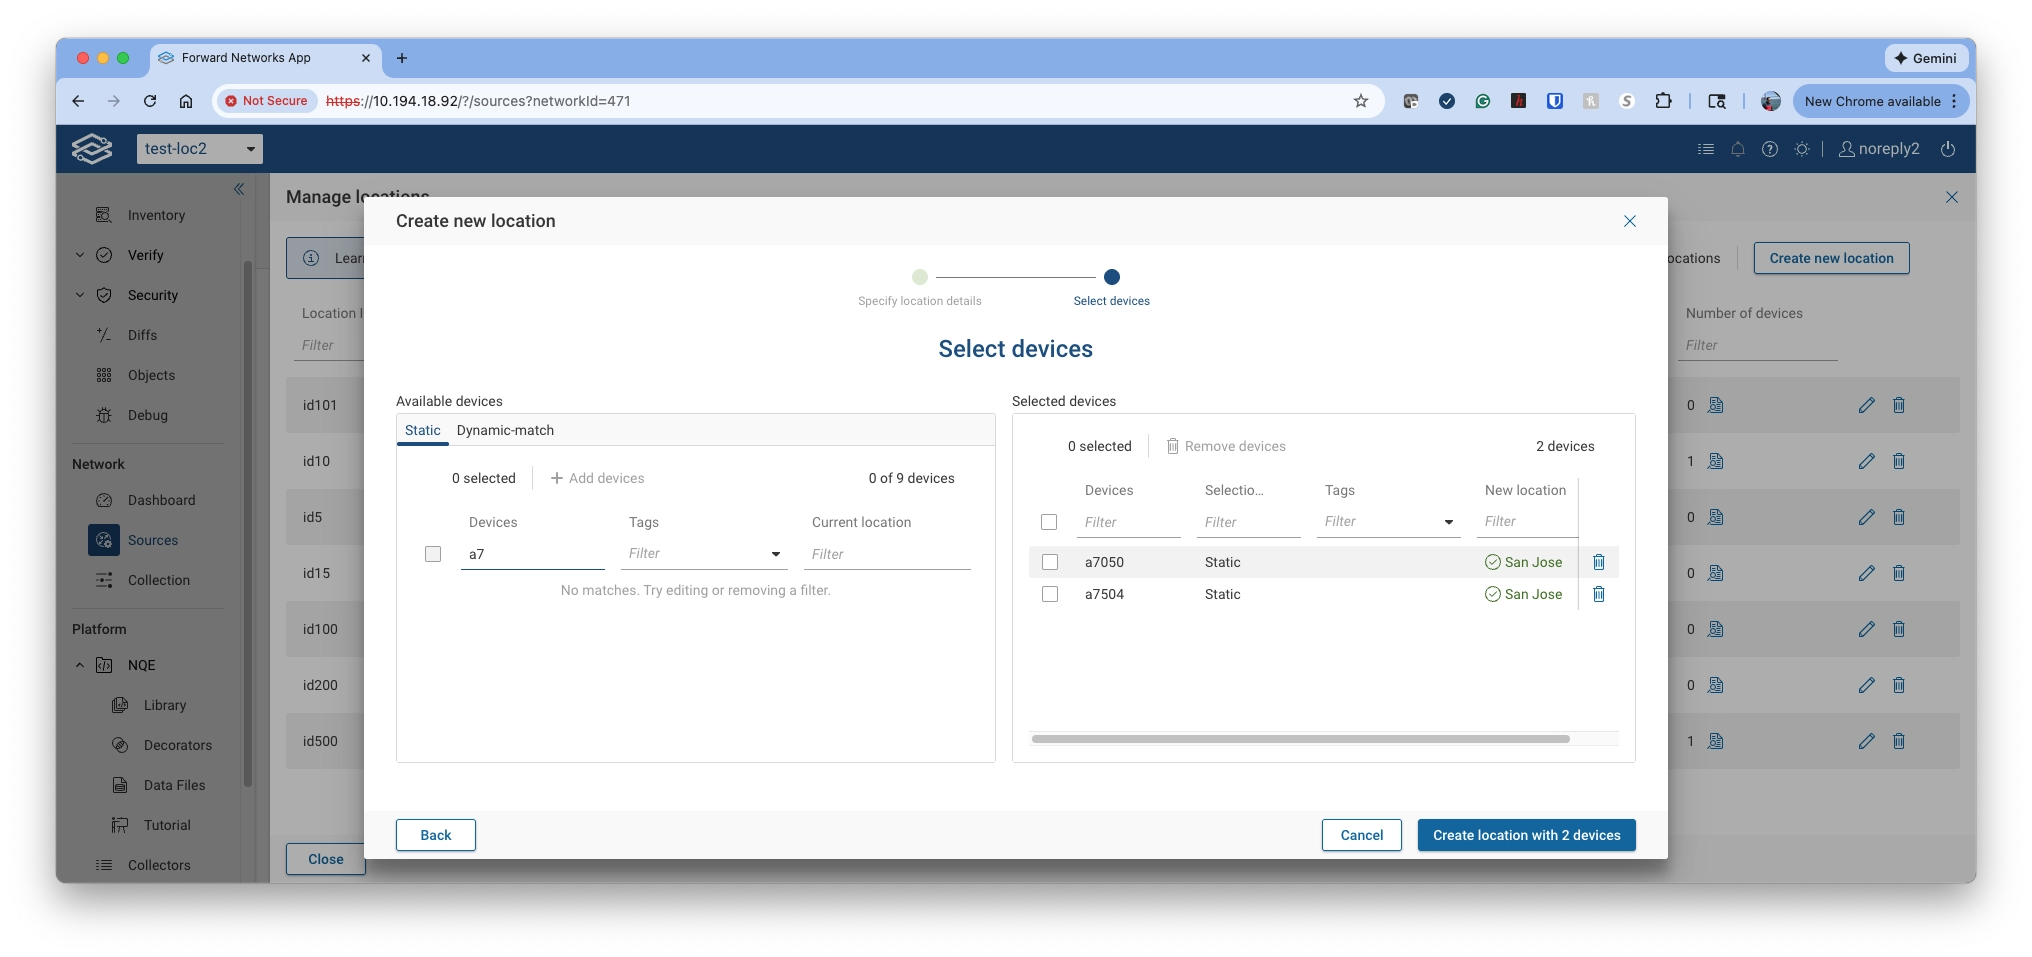The image size is (2032, 957).
Task: Expand Tags filter dropdown in Available devices
Action: 775,554
